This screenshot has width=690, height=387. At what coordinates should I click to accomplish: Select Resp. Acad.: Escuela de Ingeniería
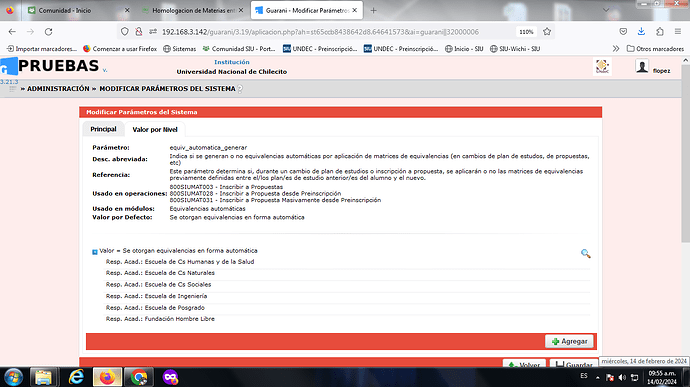[x=156, y=296]
